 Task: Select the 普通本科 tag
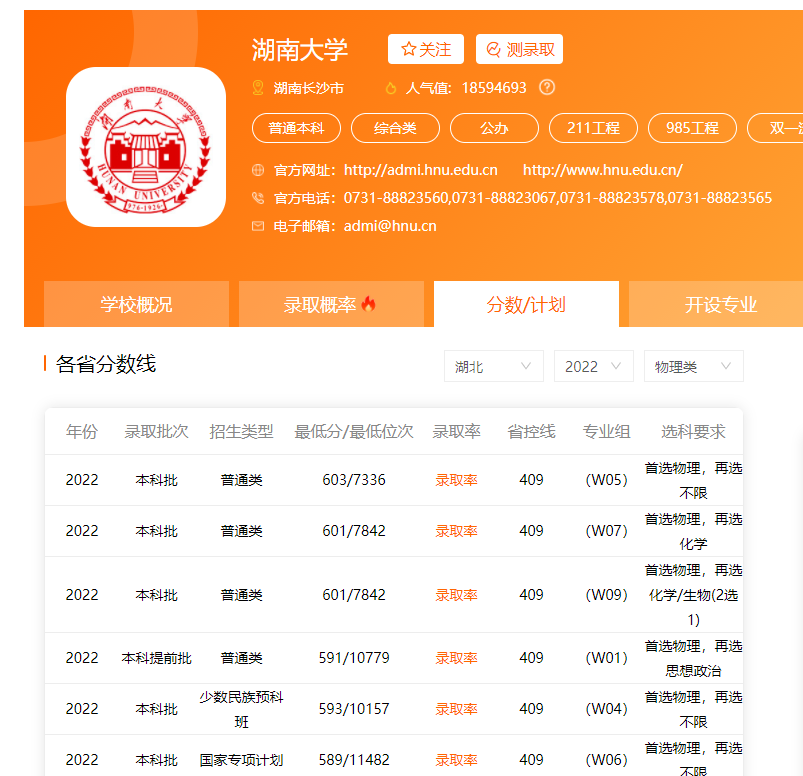(x=297, y=128)
